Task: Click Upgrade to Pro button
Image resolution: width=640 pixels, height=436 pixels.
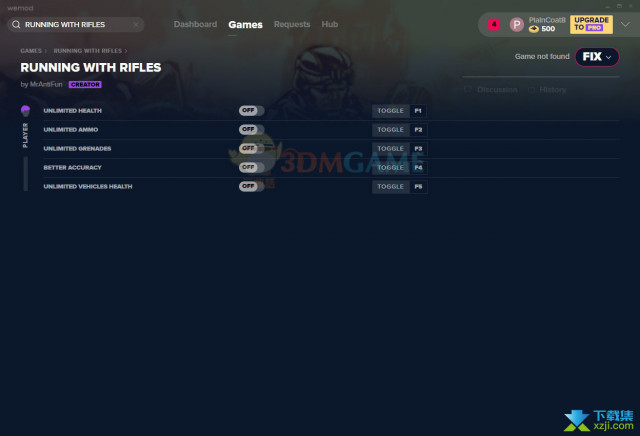Action: tap(591, 24)
